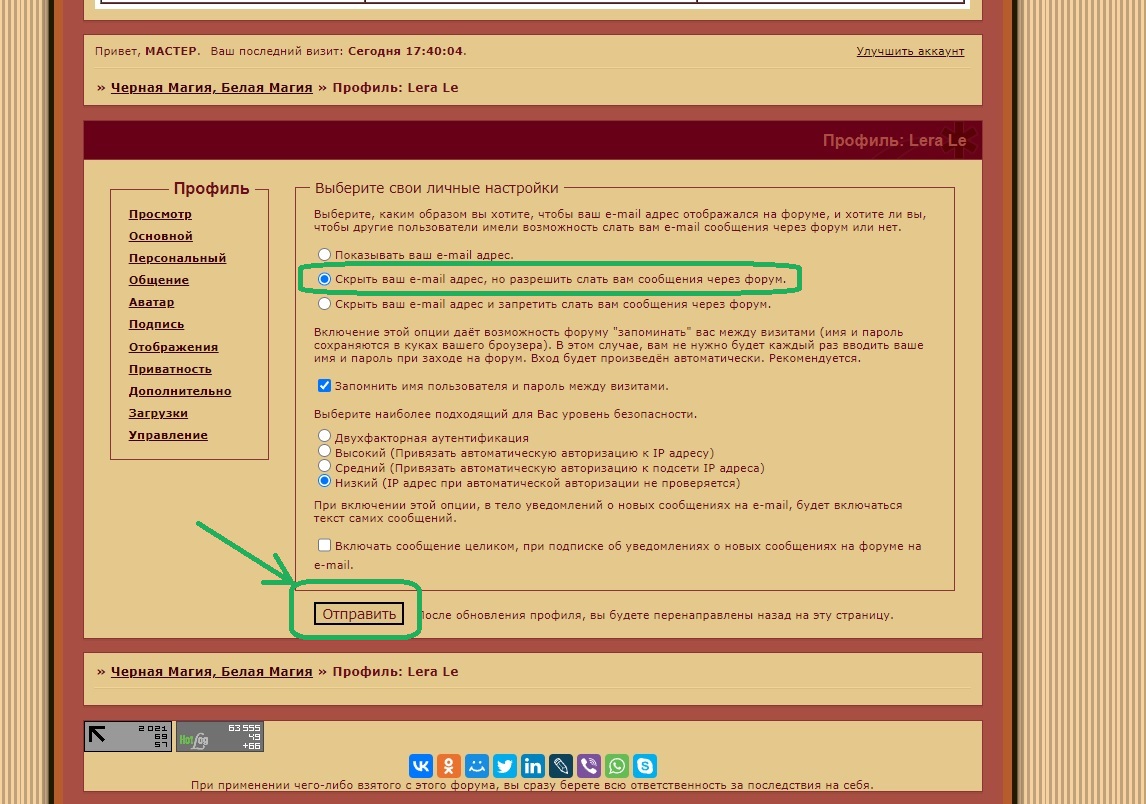Select hide e-mail and forbid forum messages
This screenshot has width=1146, height=804.
(325, 303)
